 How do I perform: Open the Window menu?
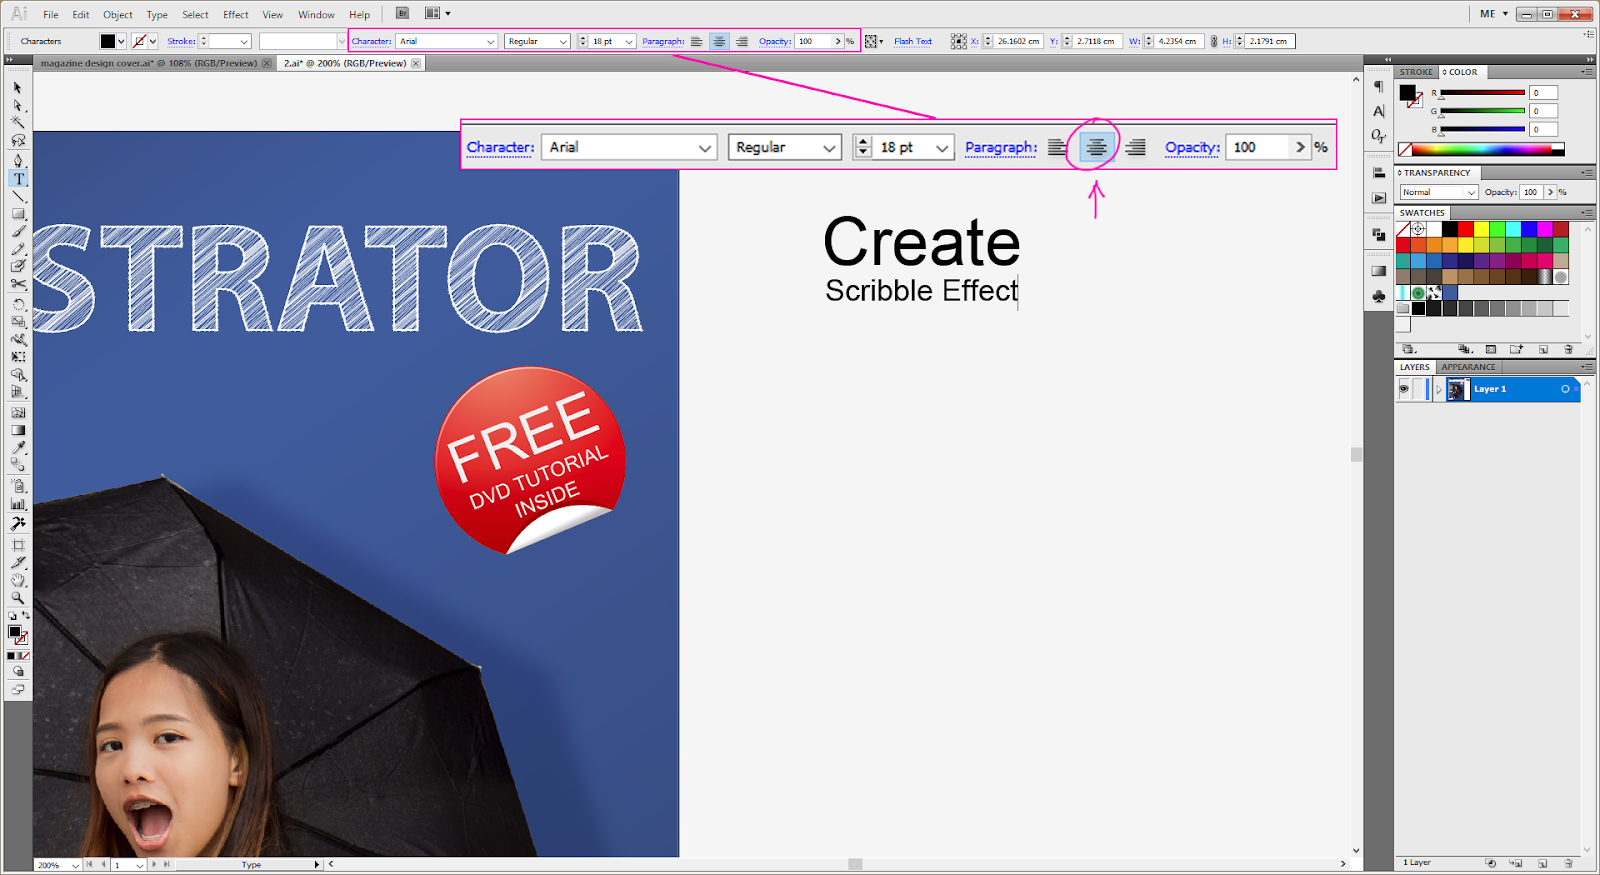[316, 15]
